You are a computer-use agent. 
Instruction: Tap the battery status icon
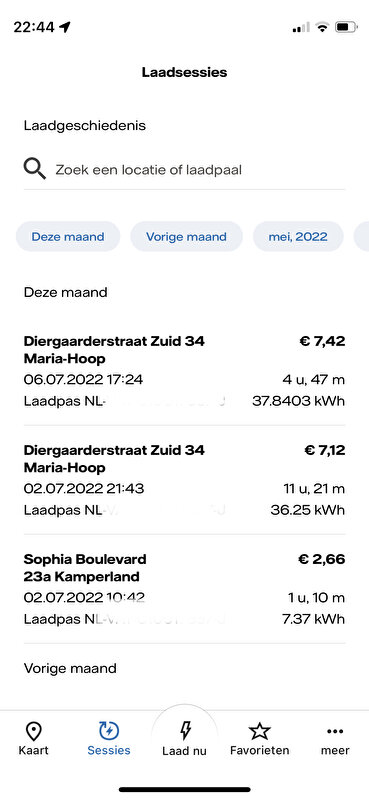(346, 27)
